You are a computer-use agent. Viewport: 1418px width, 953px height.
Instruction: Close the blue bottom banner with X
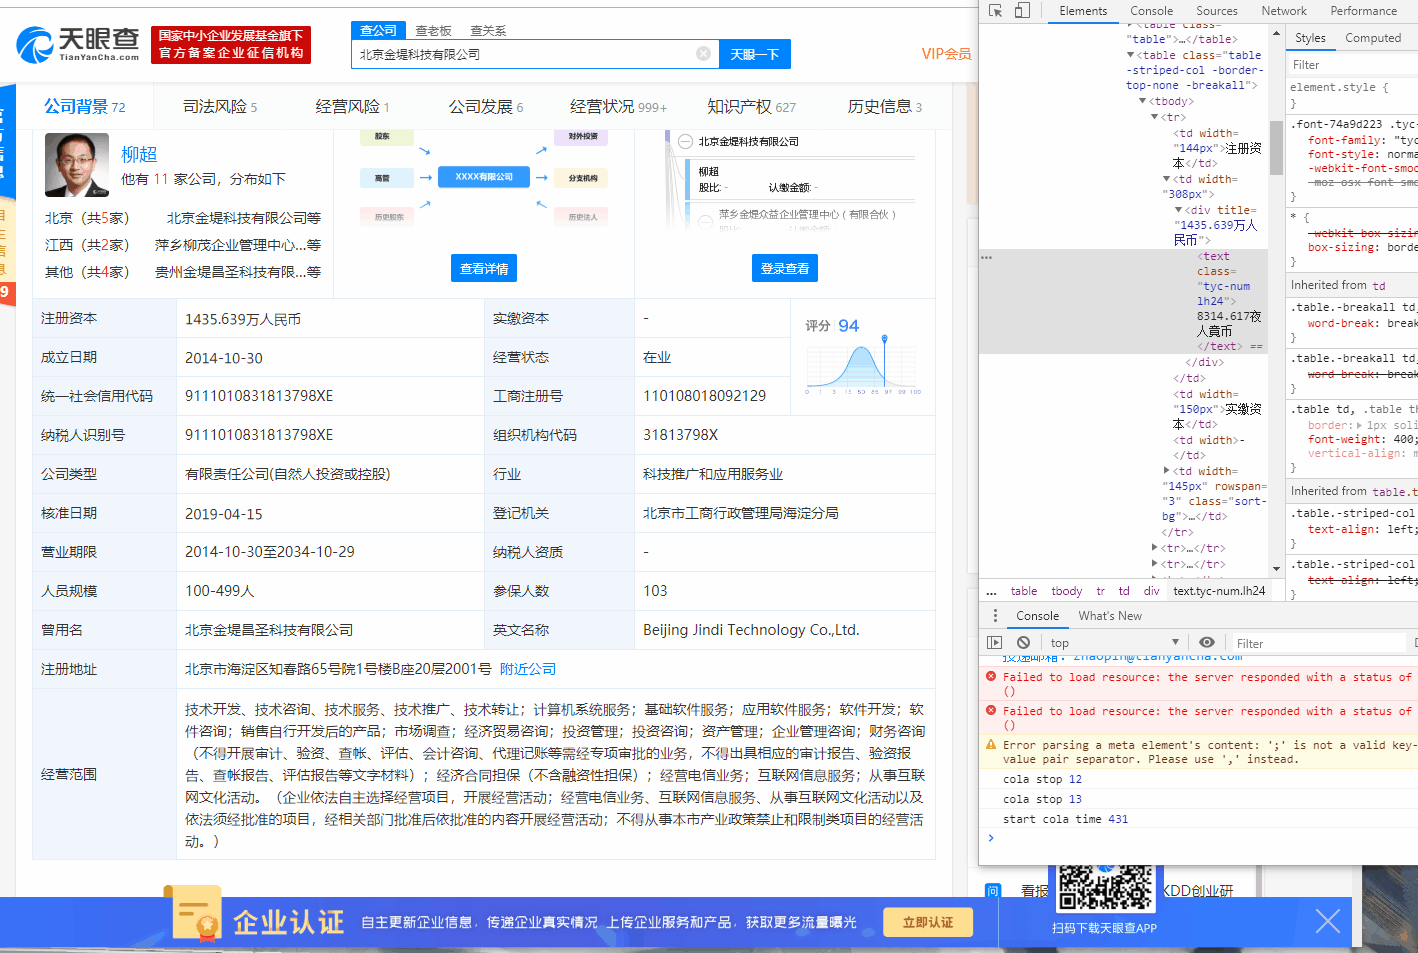click(x=1328, y=921)
